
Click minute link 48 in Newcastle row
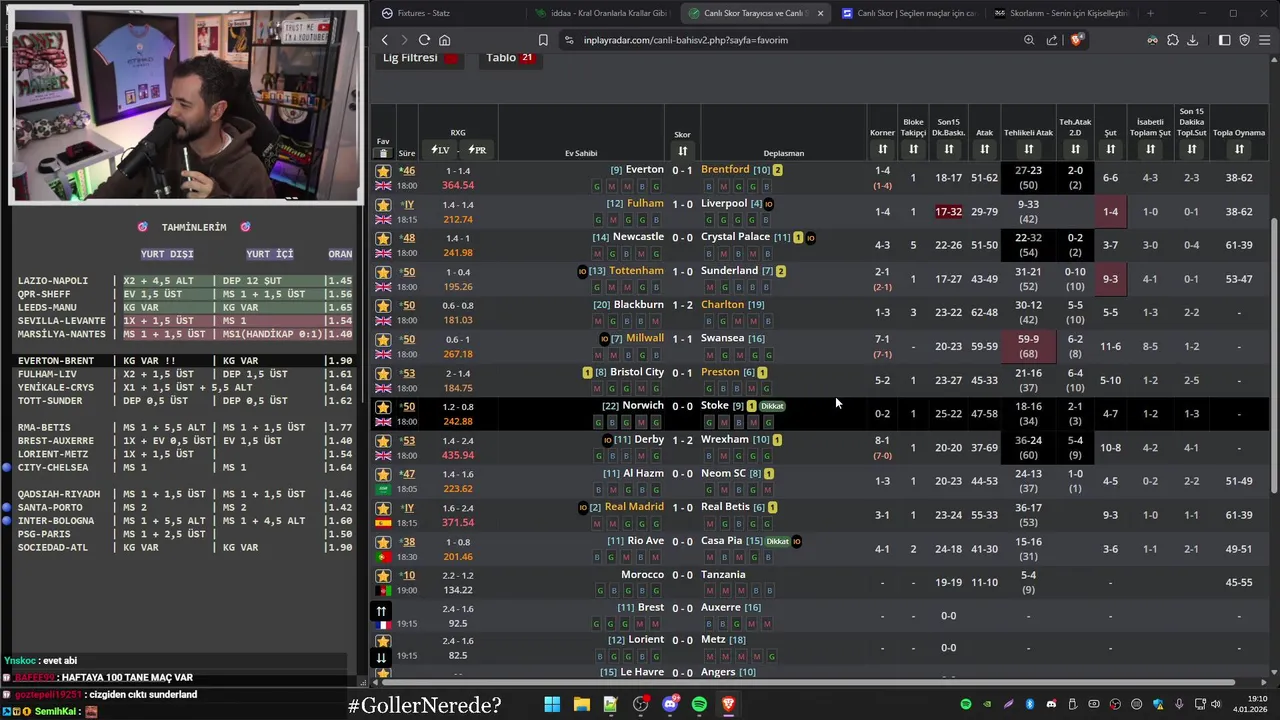click(x=408, y=238)
